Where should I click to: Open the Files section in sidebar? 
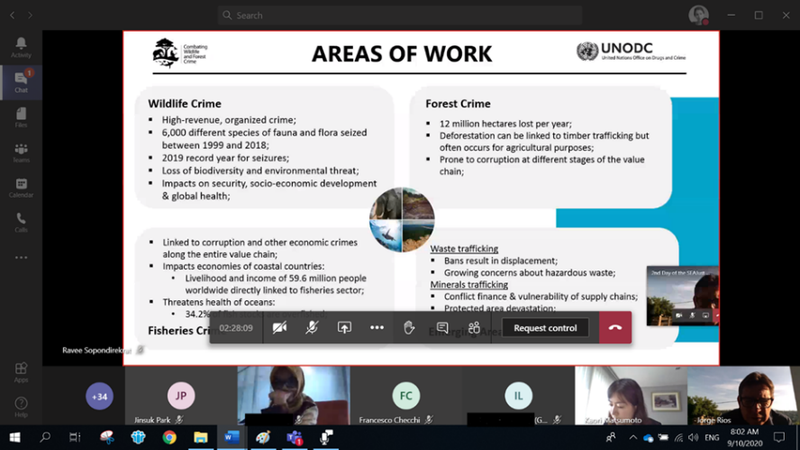pyautogui.click(x=21, y=116)
